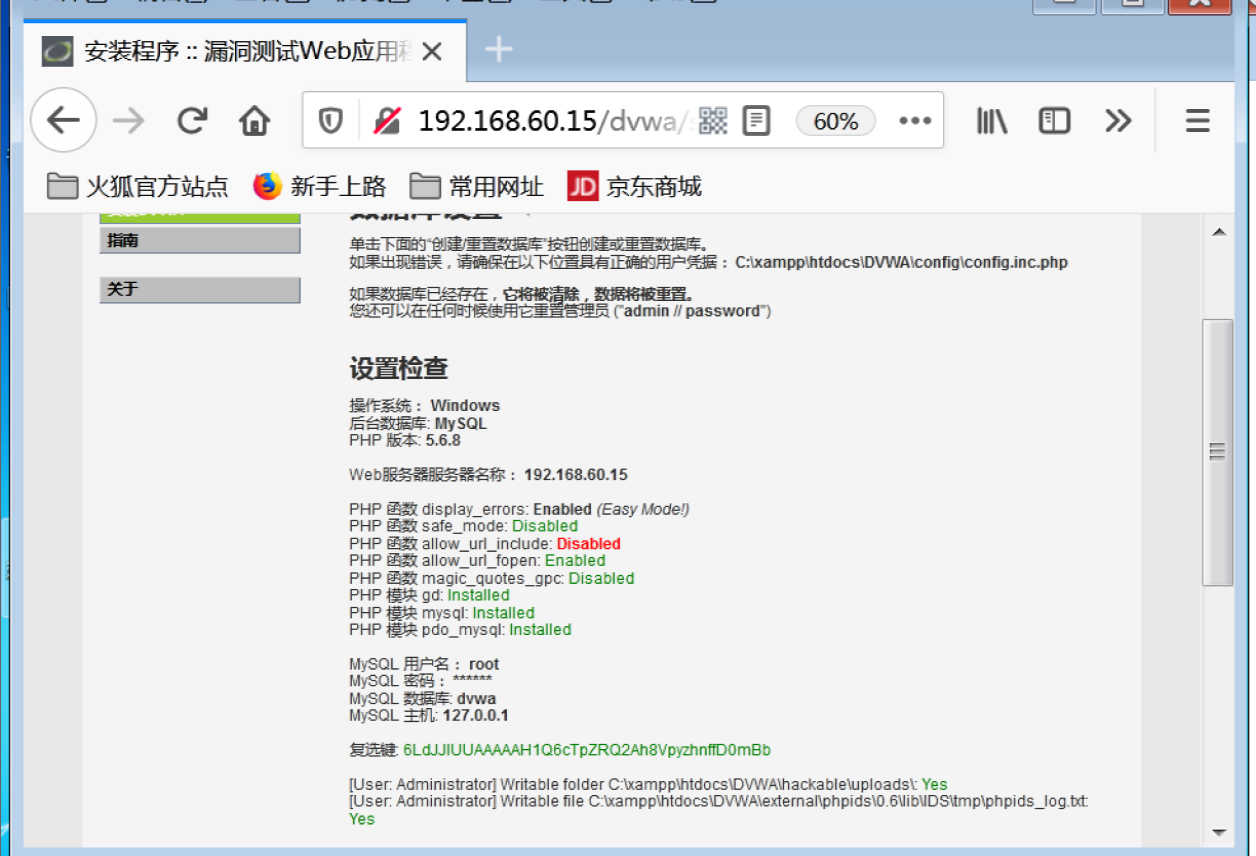Click the page scroll down arrow
Image resolution: width=1256 pixels, height=856 pixels.
coord(1218,832)
